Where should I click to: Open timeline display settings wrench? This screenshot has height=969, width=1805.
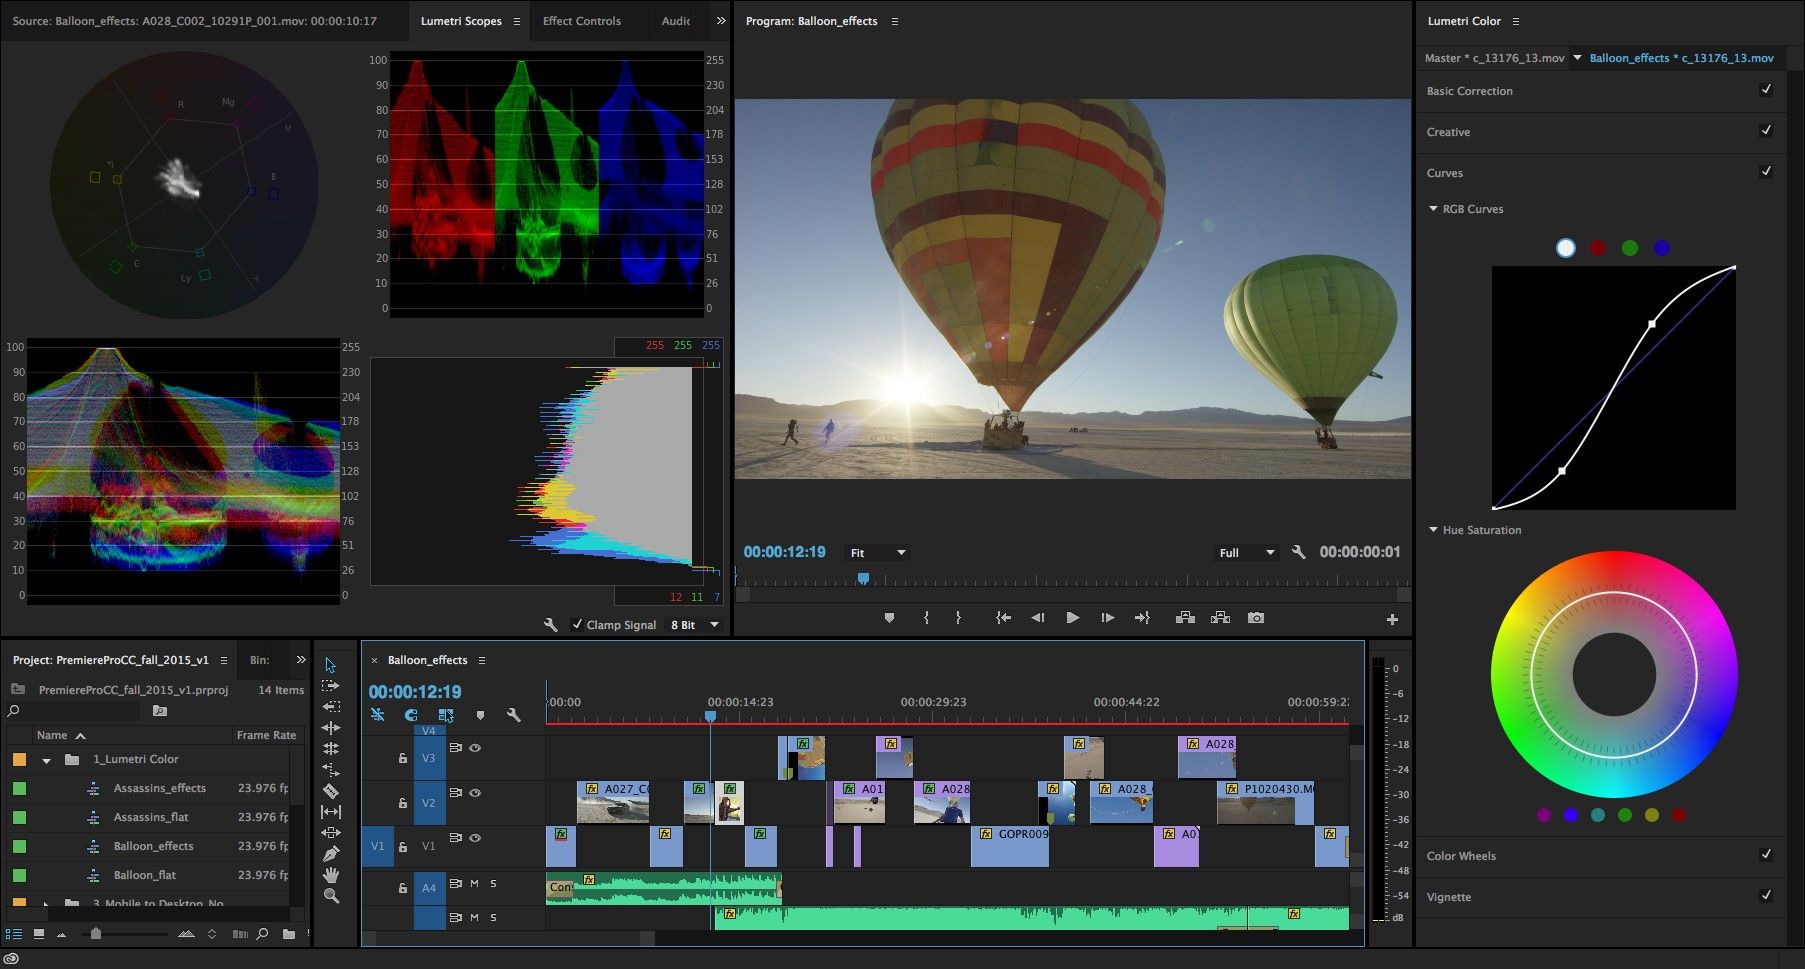pos(514,715)
